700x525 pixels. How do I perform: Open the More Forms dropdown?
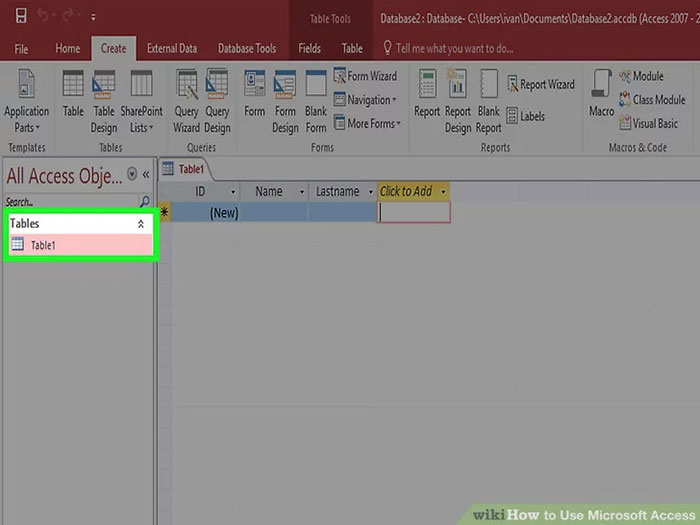tap(373, 124)
